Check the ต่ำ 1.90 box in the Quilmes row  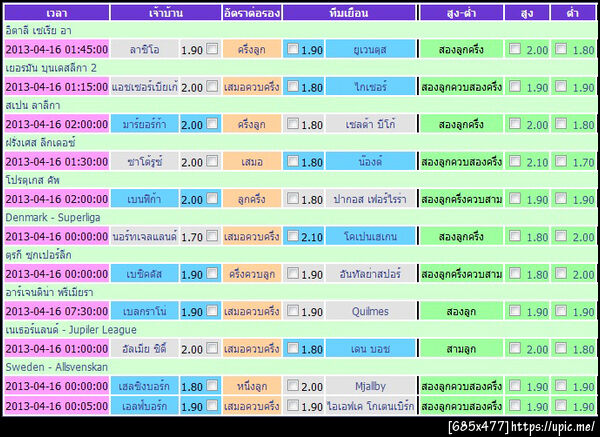[561, 311]
